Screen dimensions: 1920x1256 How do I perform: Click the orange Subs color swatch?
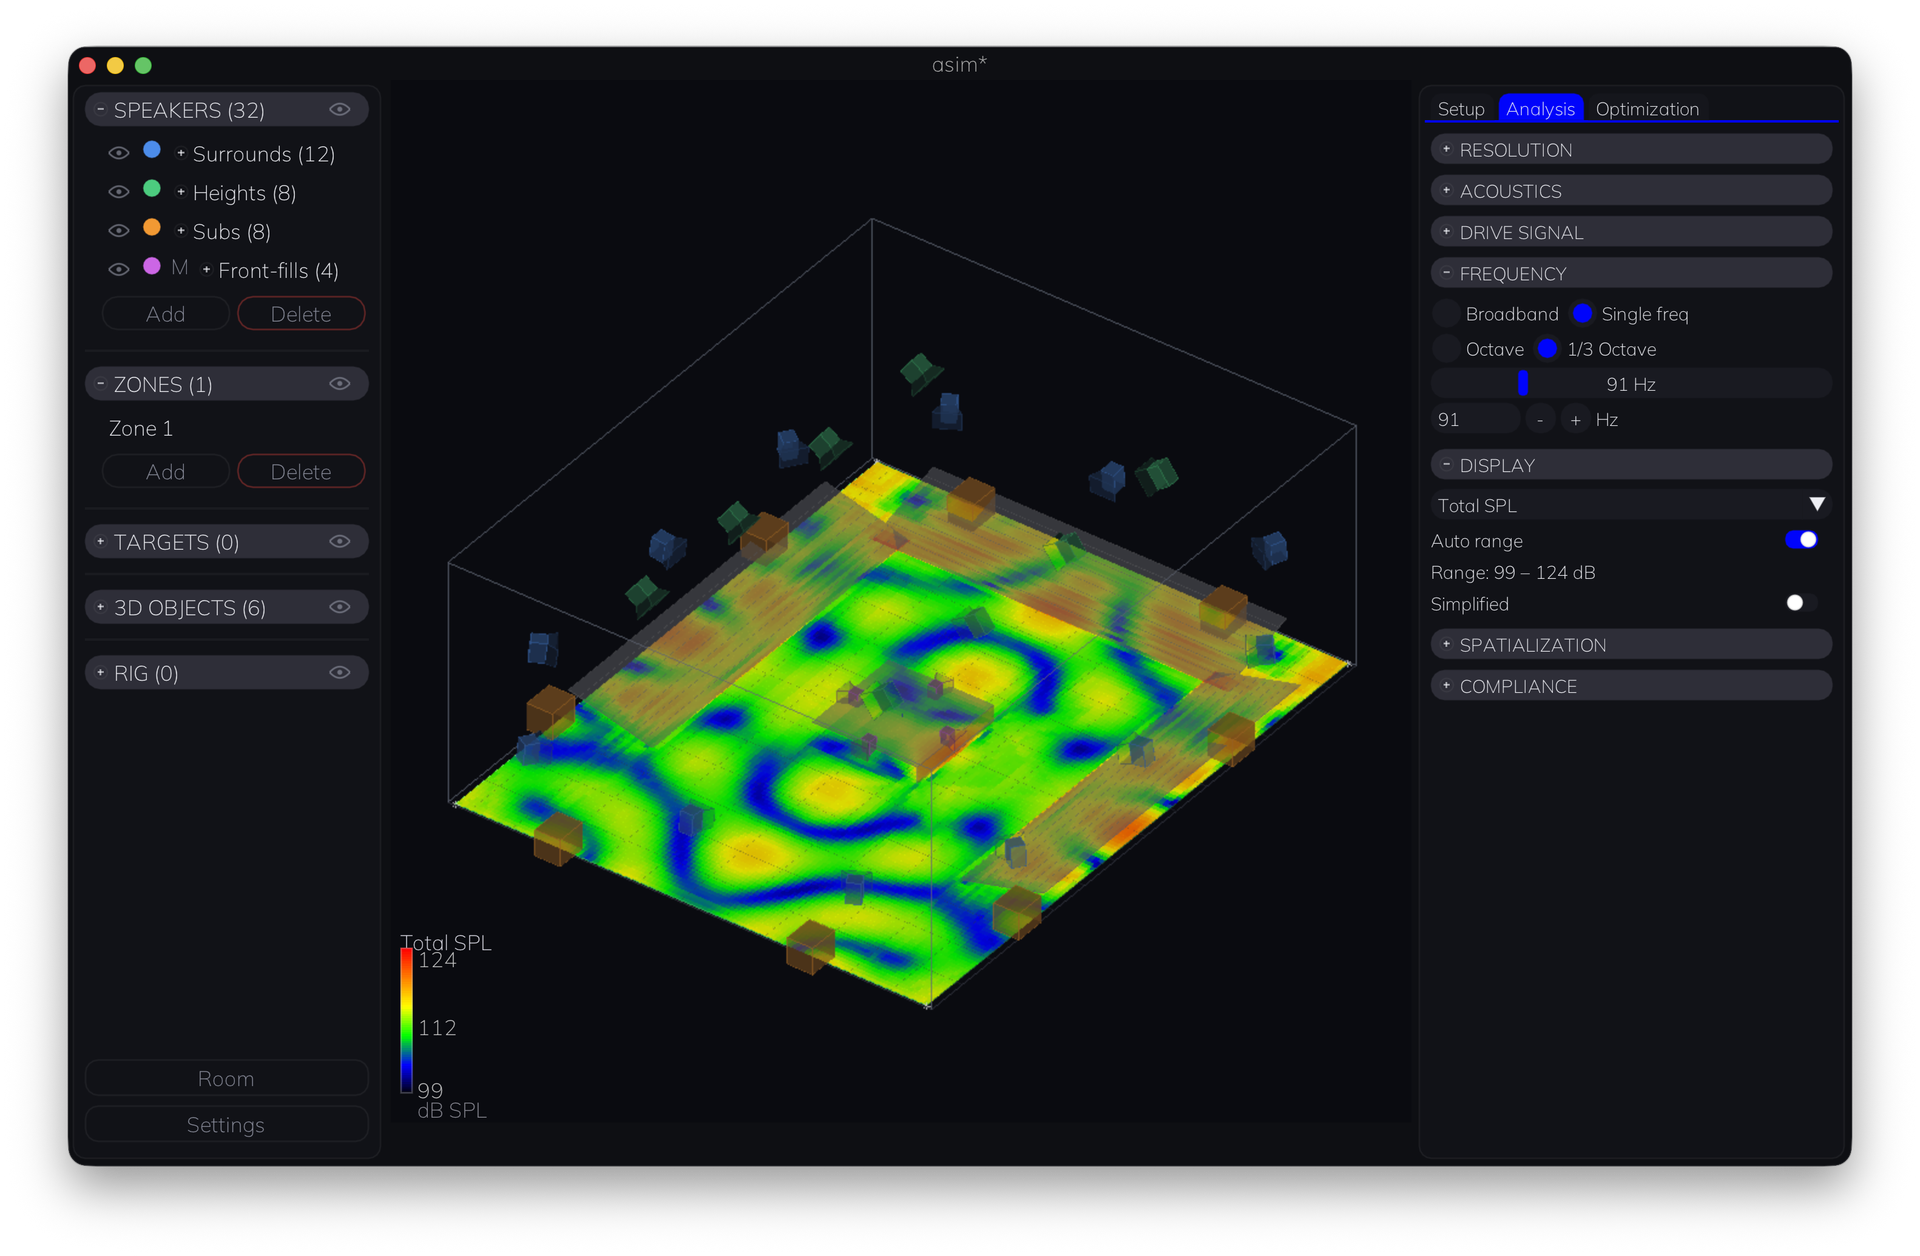[152, 228]
